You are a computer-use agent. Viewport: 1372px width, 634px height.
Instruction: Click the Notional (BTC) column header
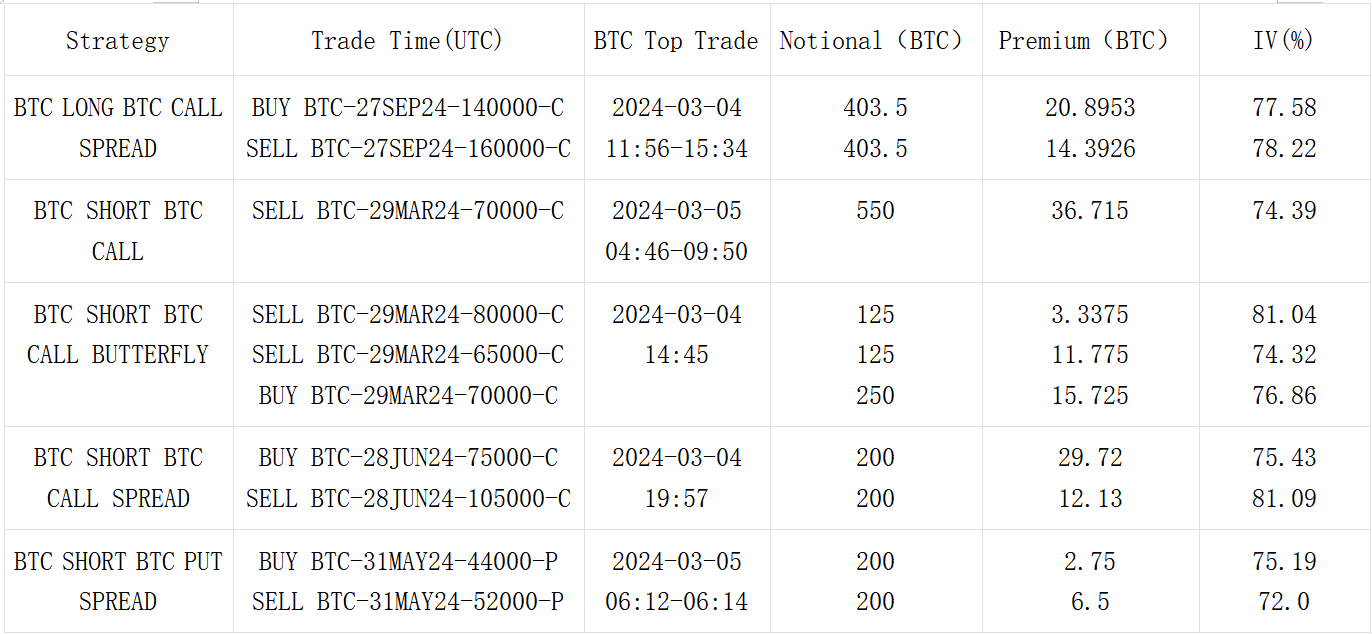[875, 41]
